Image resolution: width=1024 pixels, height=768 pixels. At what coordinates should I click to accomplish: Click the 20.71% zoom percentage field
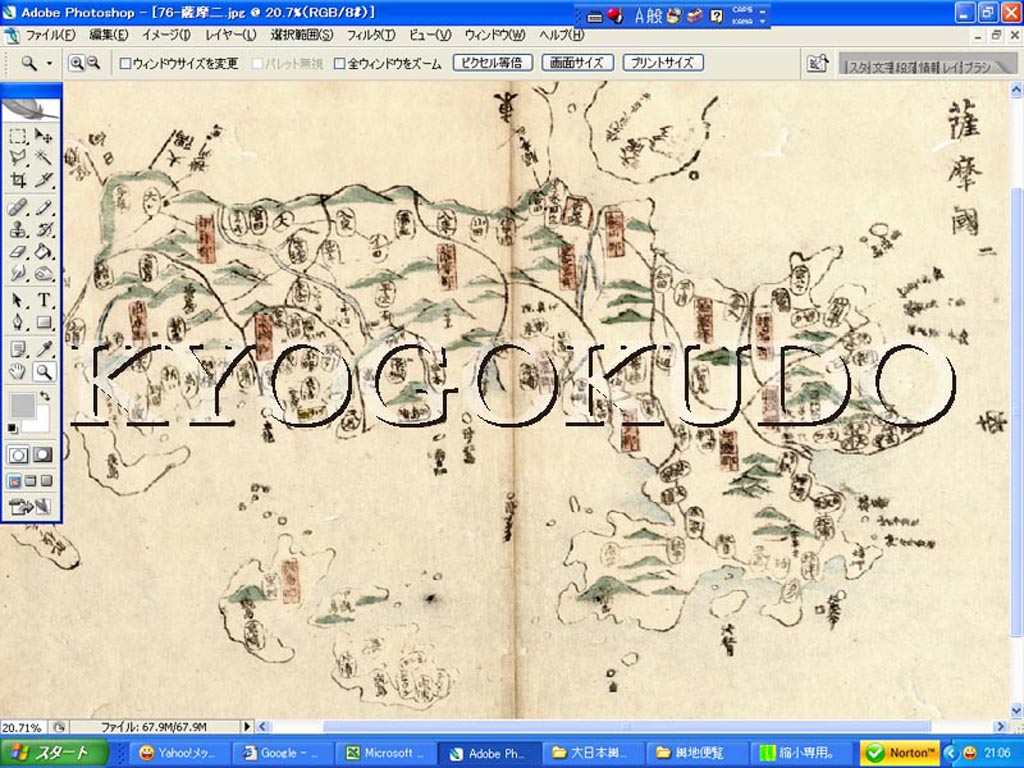[x=22, y=727]
